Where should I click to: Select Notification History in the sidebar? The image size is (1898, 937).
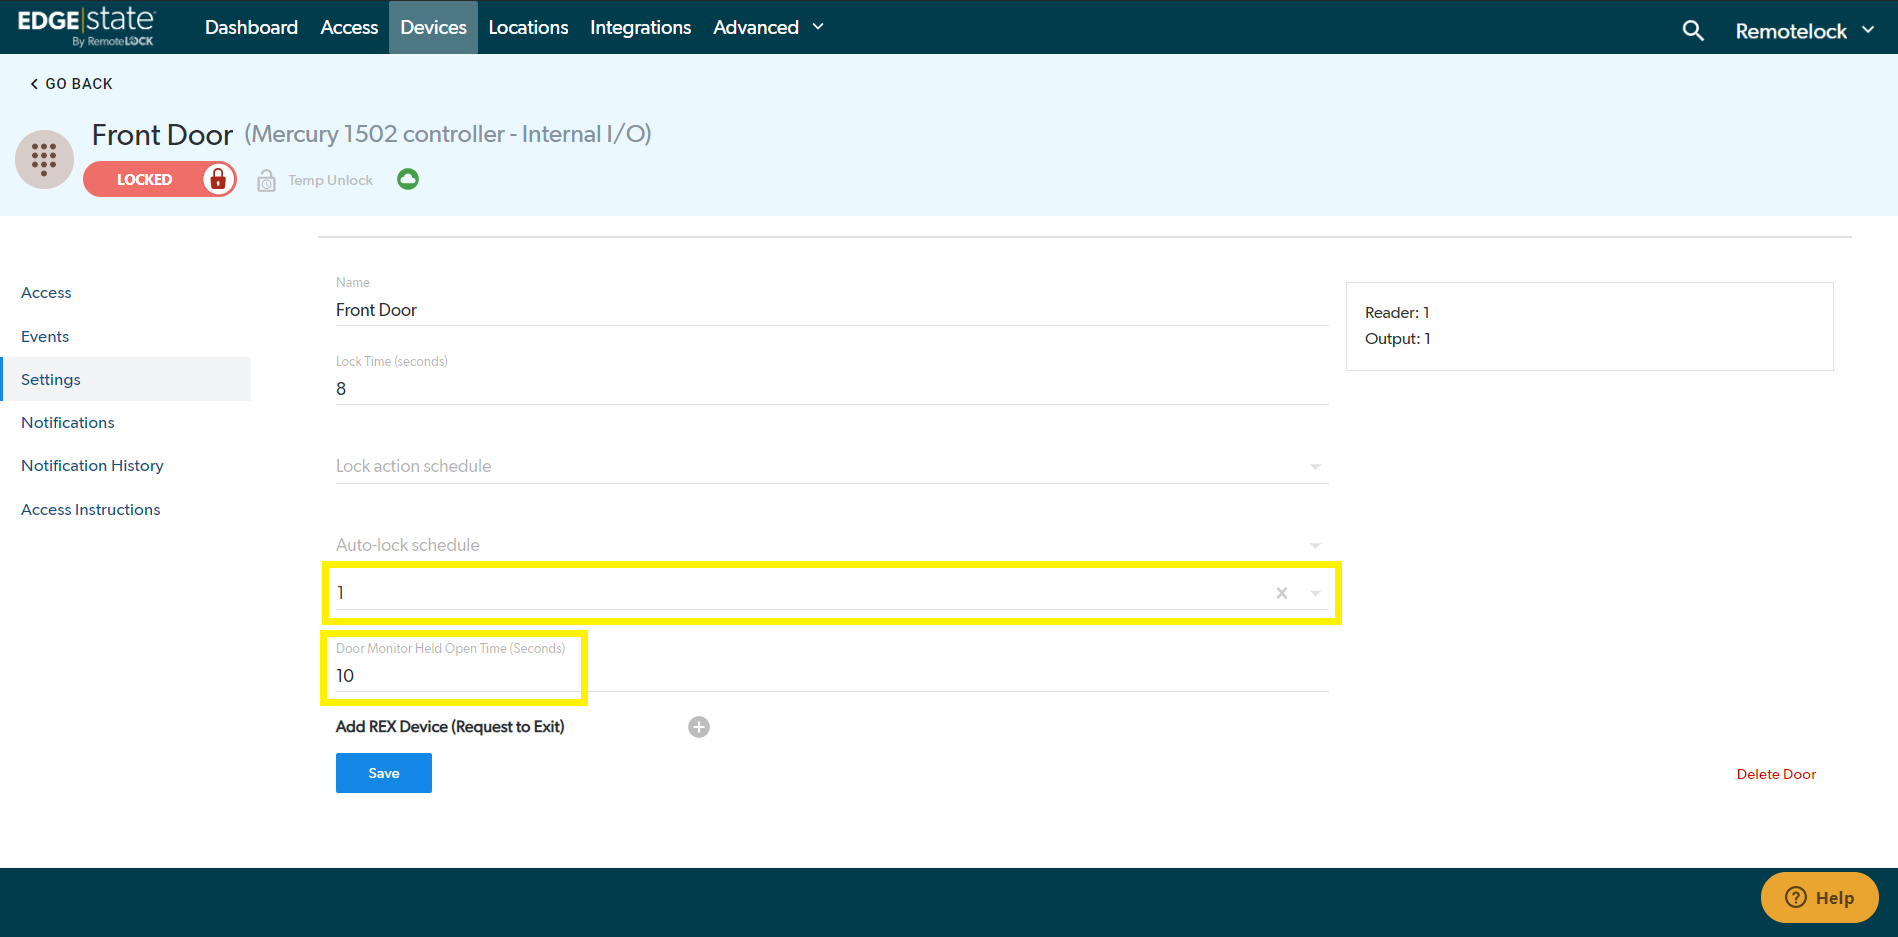[x=92, y=466]
